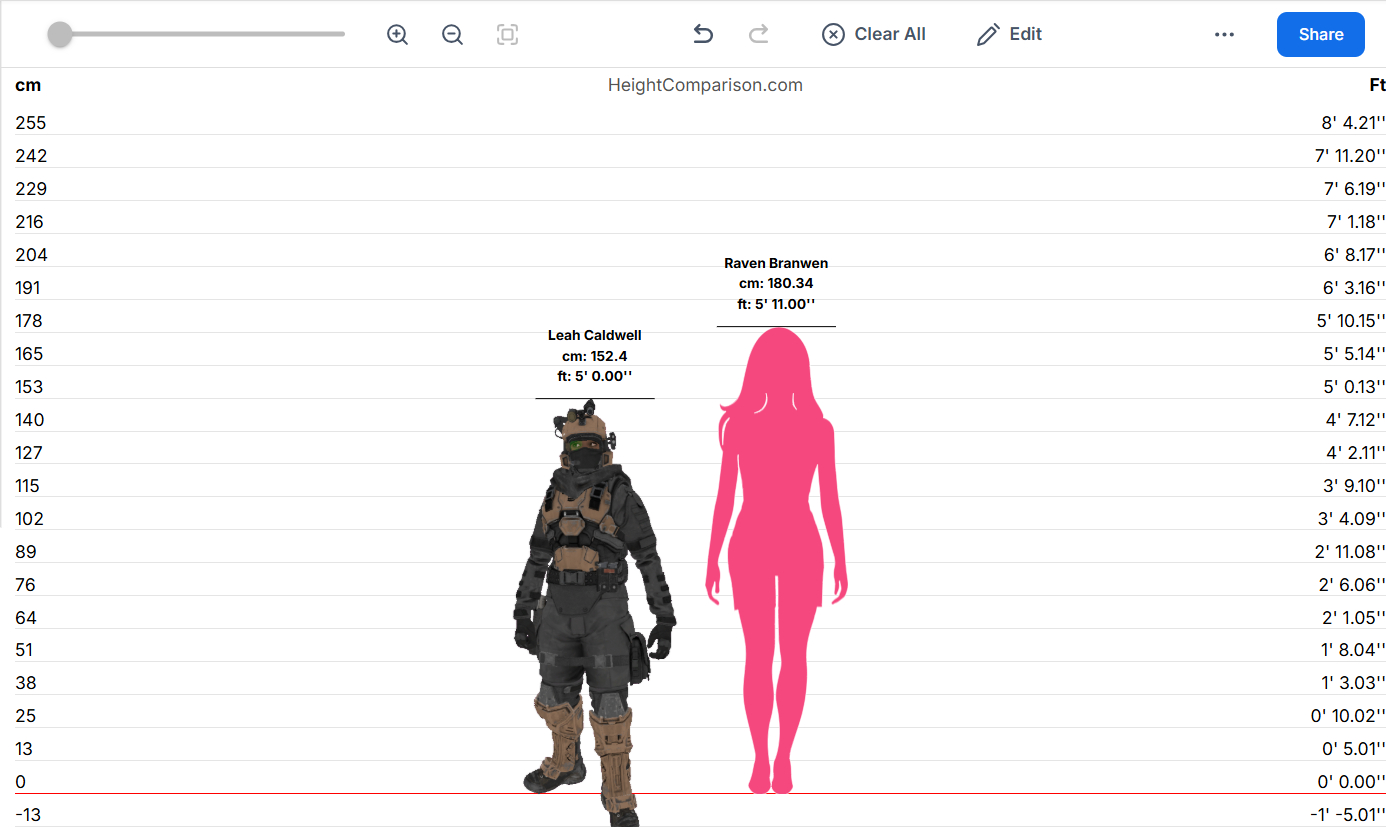The height and width of the screenshot is (827, 1386).
Task: Click Raven's cm: 180.34 height text
Action: [x=776, y=284]
